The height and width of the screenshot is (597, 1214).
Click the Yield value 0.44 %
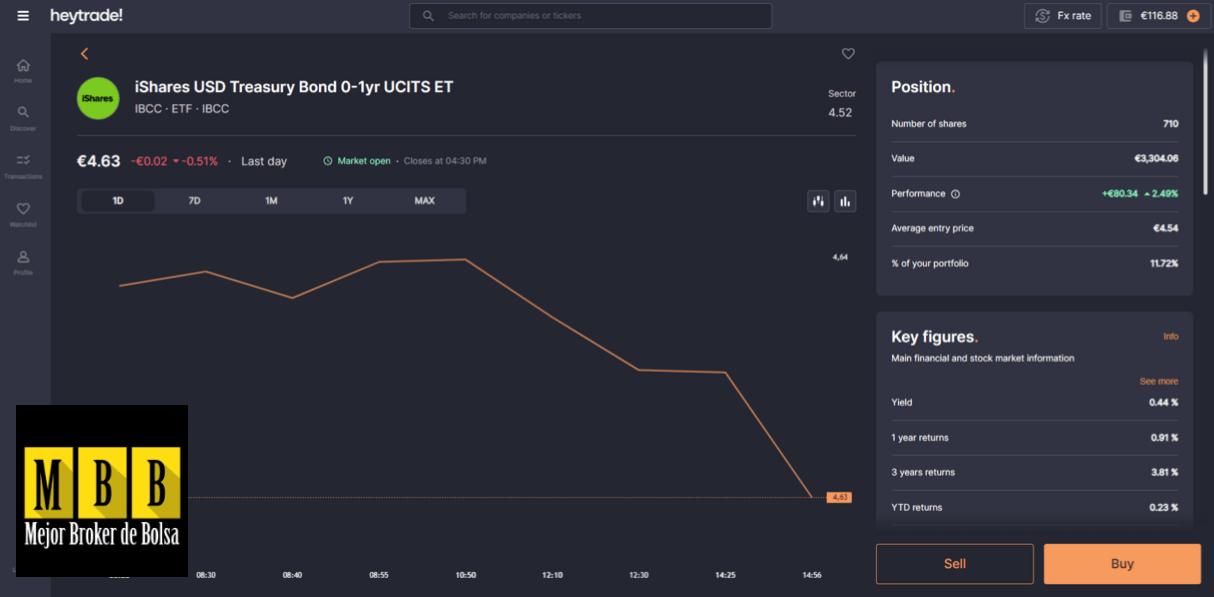[1164, 403]
